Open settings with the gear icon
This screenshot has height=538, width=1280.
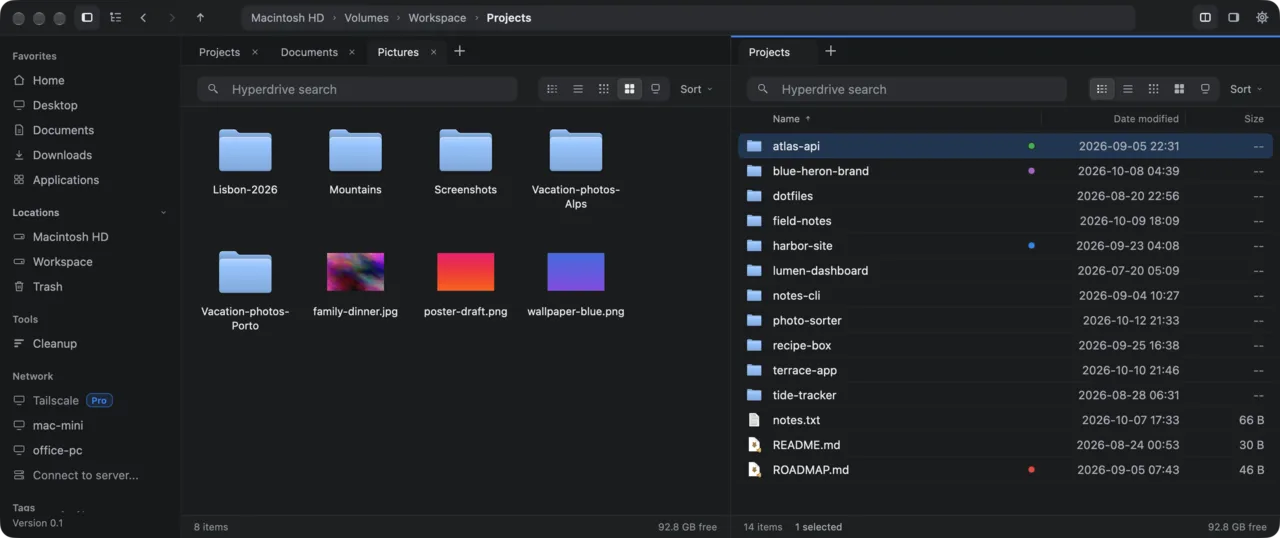click(x=1262, y=18)
